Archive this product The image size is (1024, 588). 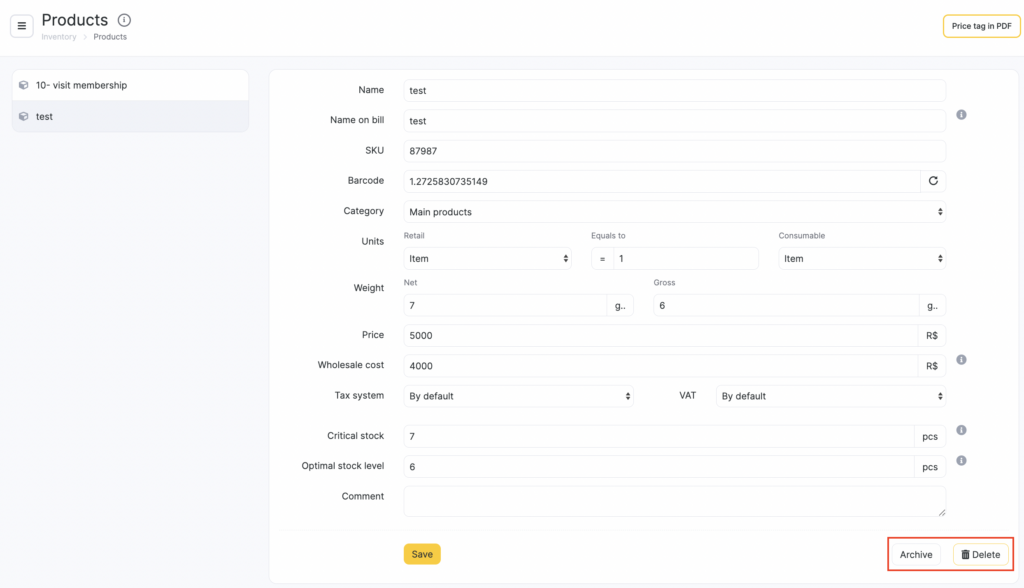point(915,555)
